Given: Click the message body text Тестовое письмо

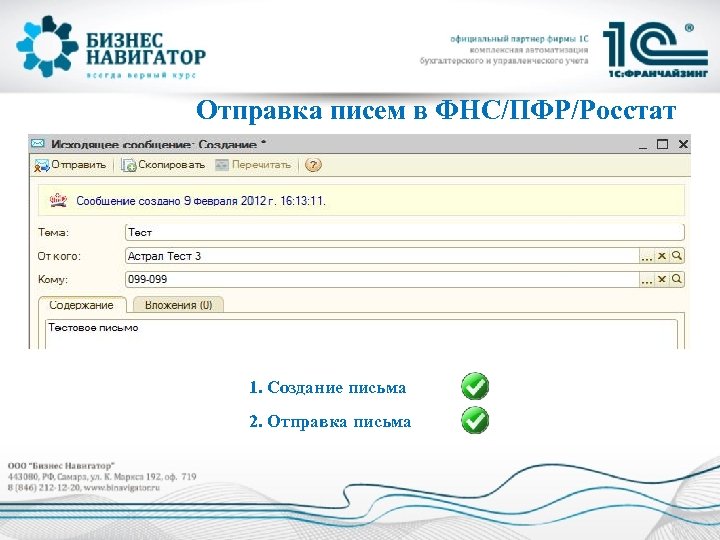Looking at the screenshot, I should click(x=93, y=328).
